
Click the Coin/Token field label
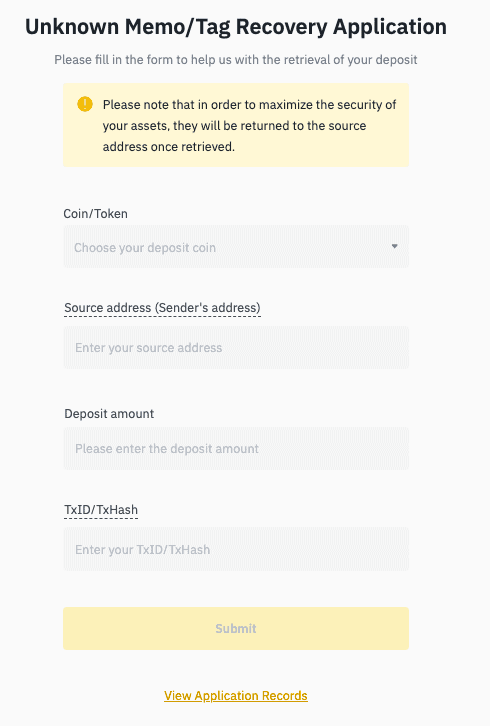coord(95,213)
